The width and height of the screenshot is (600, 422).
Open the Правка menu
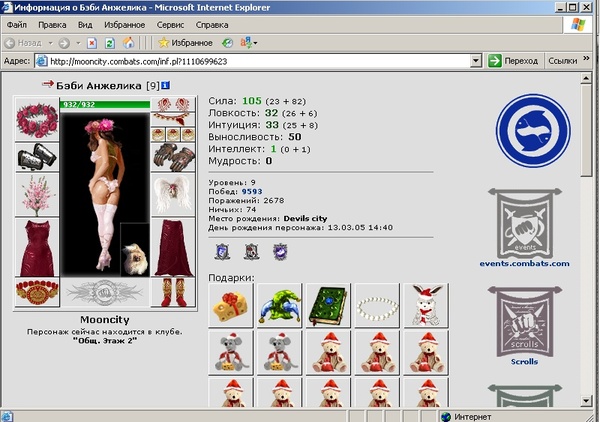(x=52, y=25)
